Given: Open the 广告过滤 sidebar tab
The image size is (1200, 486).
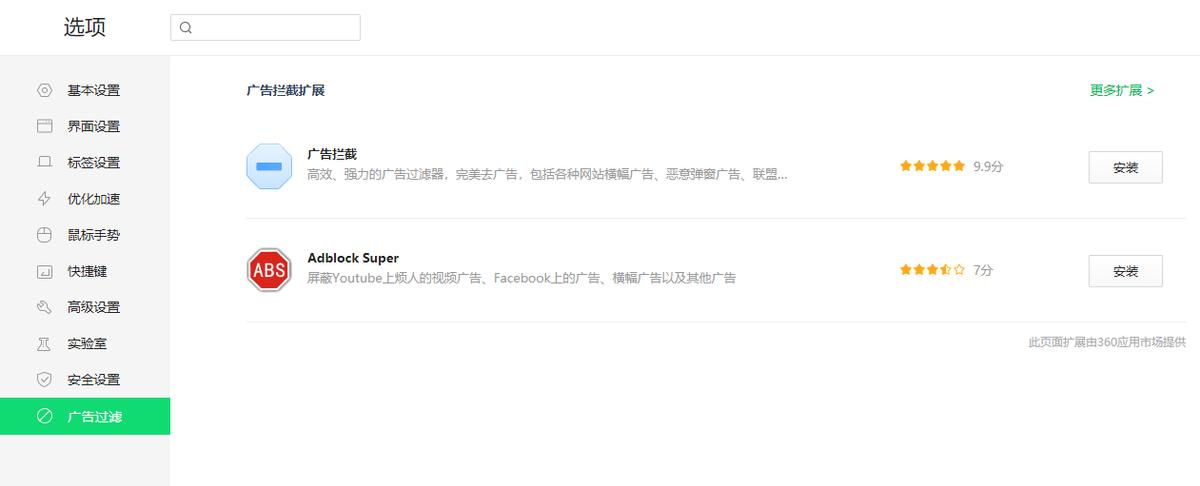Looking at the screenshot, I should click(85, 416).
